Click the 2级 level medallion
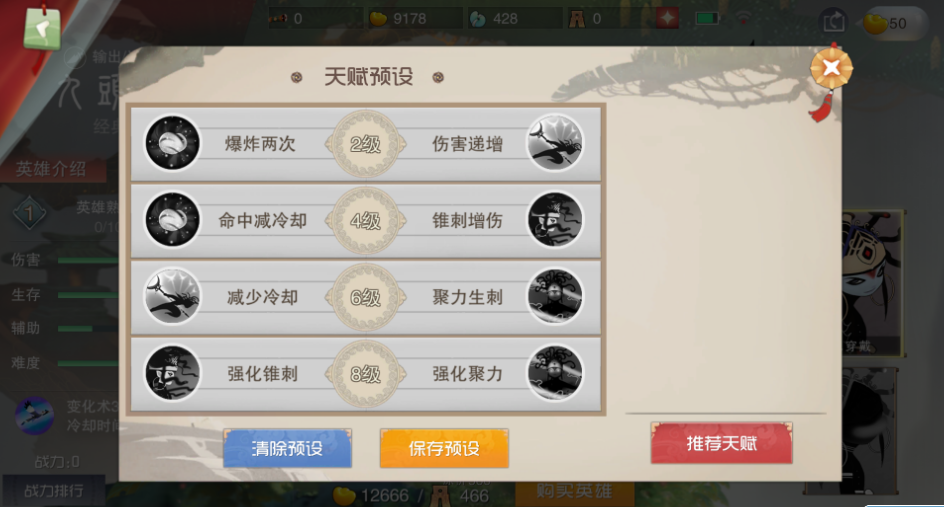Image resolution: width=944 pixels, height=507 pixels. [365, 144]
